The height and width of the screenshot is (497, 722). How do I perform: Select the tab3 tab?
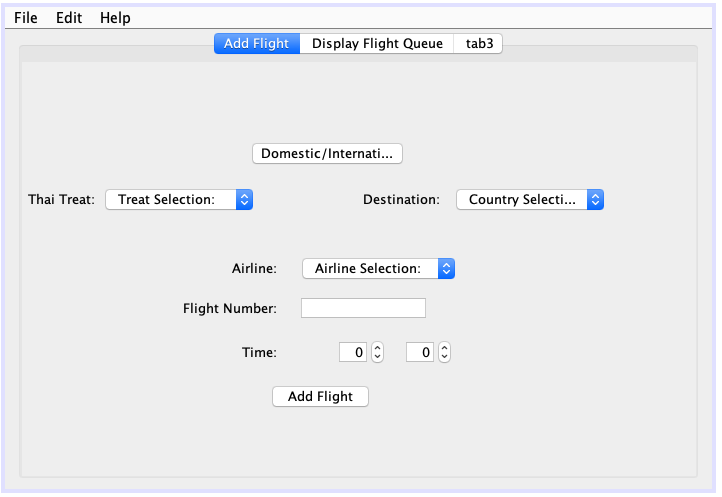coord(478,44)
